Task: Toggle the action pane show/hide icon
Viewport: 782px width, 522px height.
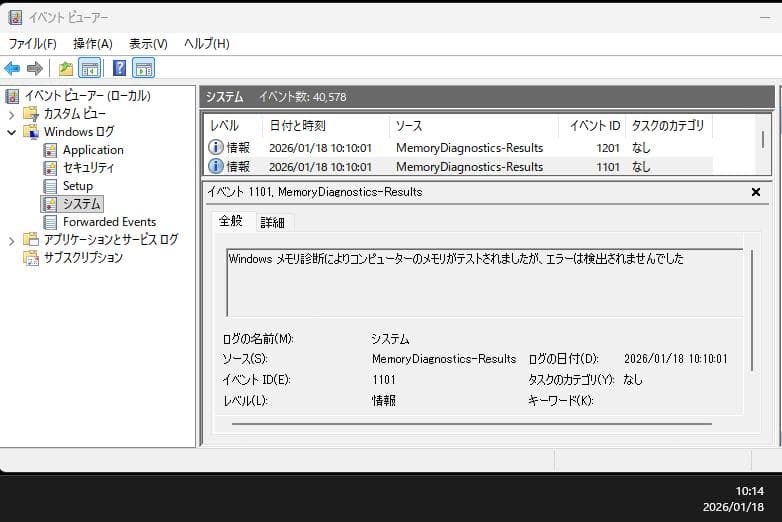Action: pos(144,68)
